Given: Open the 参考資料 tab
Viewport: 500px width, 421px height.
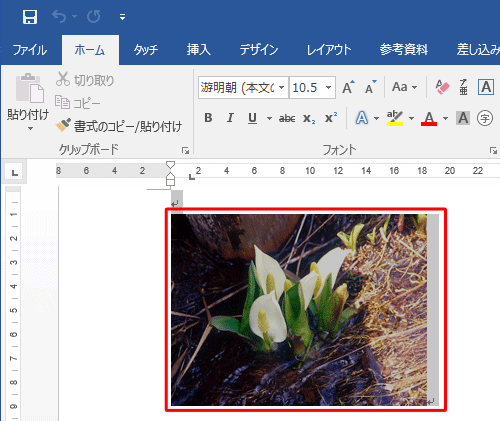Looking at the screenshot, I should [x=404, y=50].
